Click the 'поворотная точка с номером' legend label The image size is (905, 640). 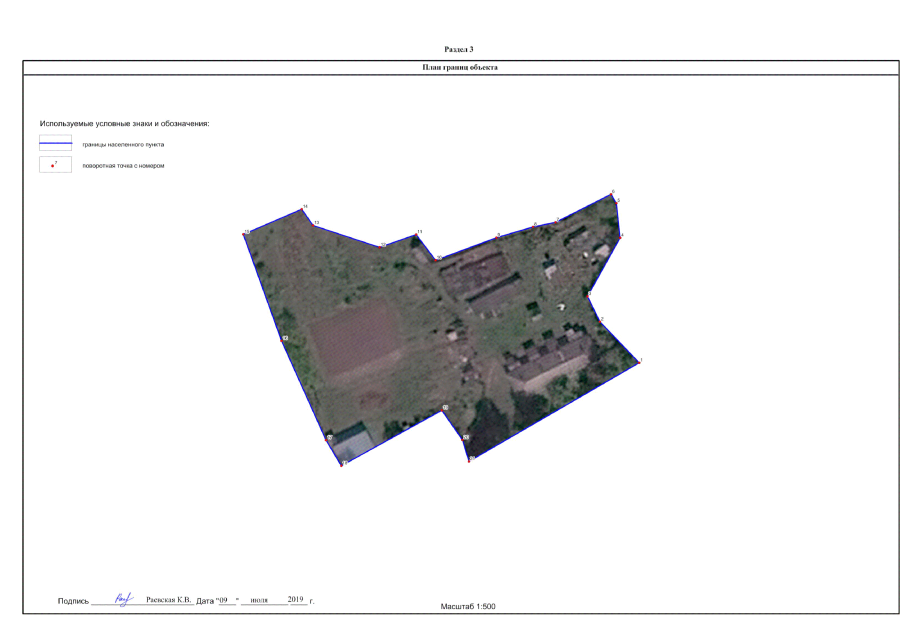(x=123, y=165)
